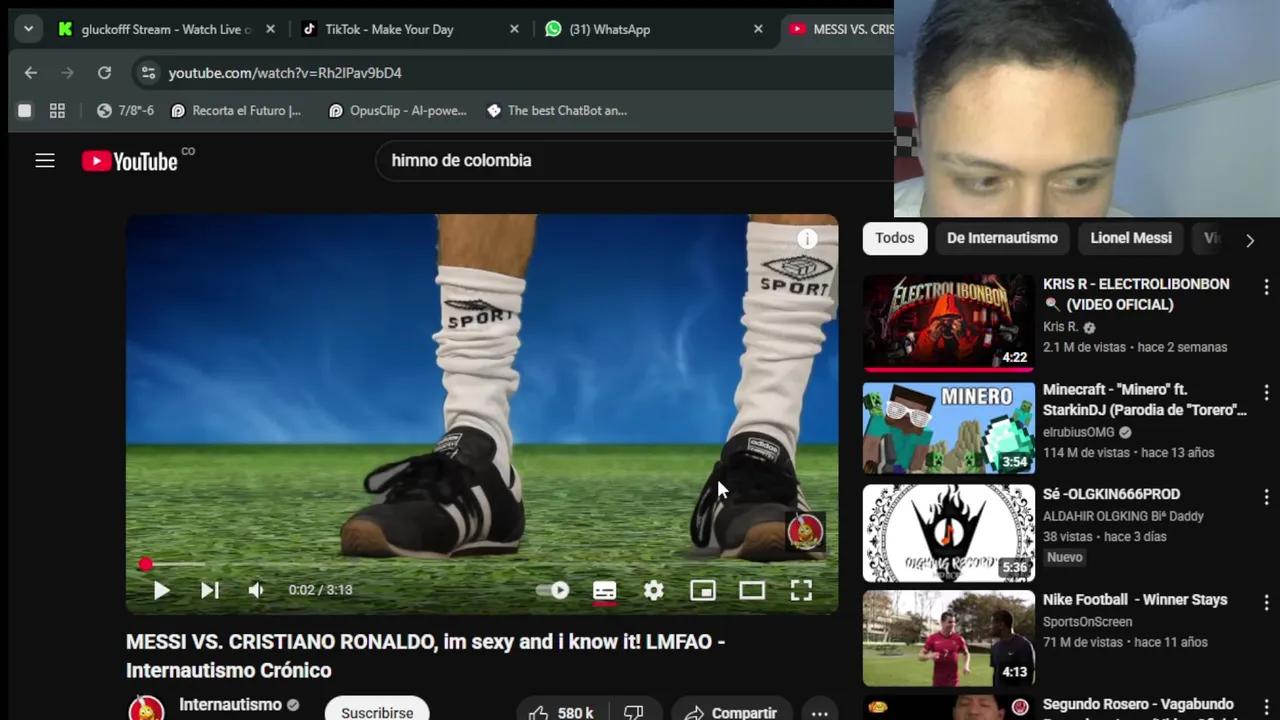
Task: Select the Todos filter chip
Action: [895, 238]
